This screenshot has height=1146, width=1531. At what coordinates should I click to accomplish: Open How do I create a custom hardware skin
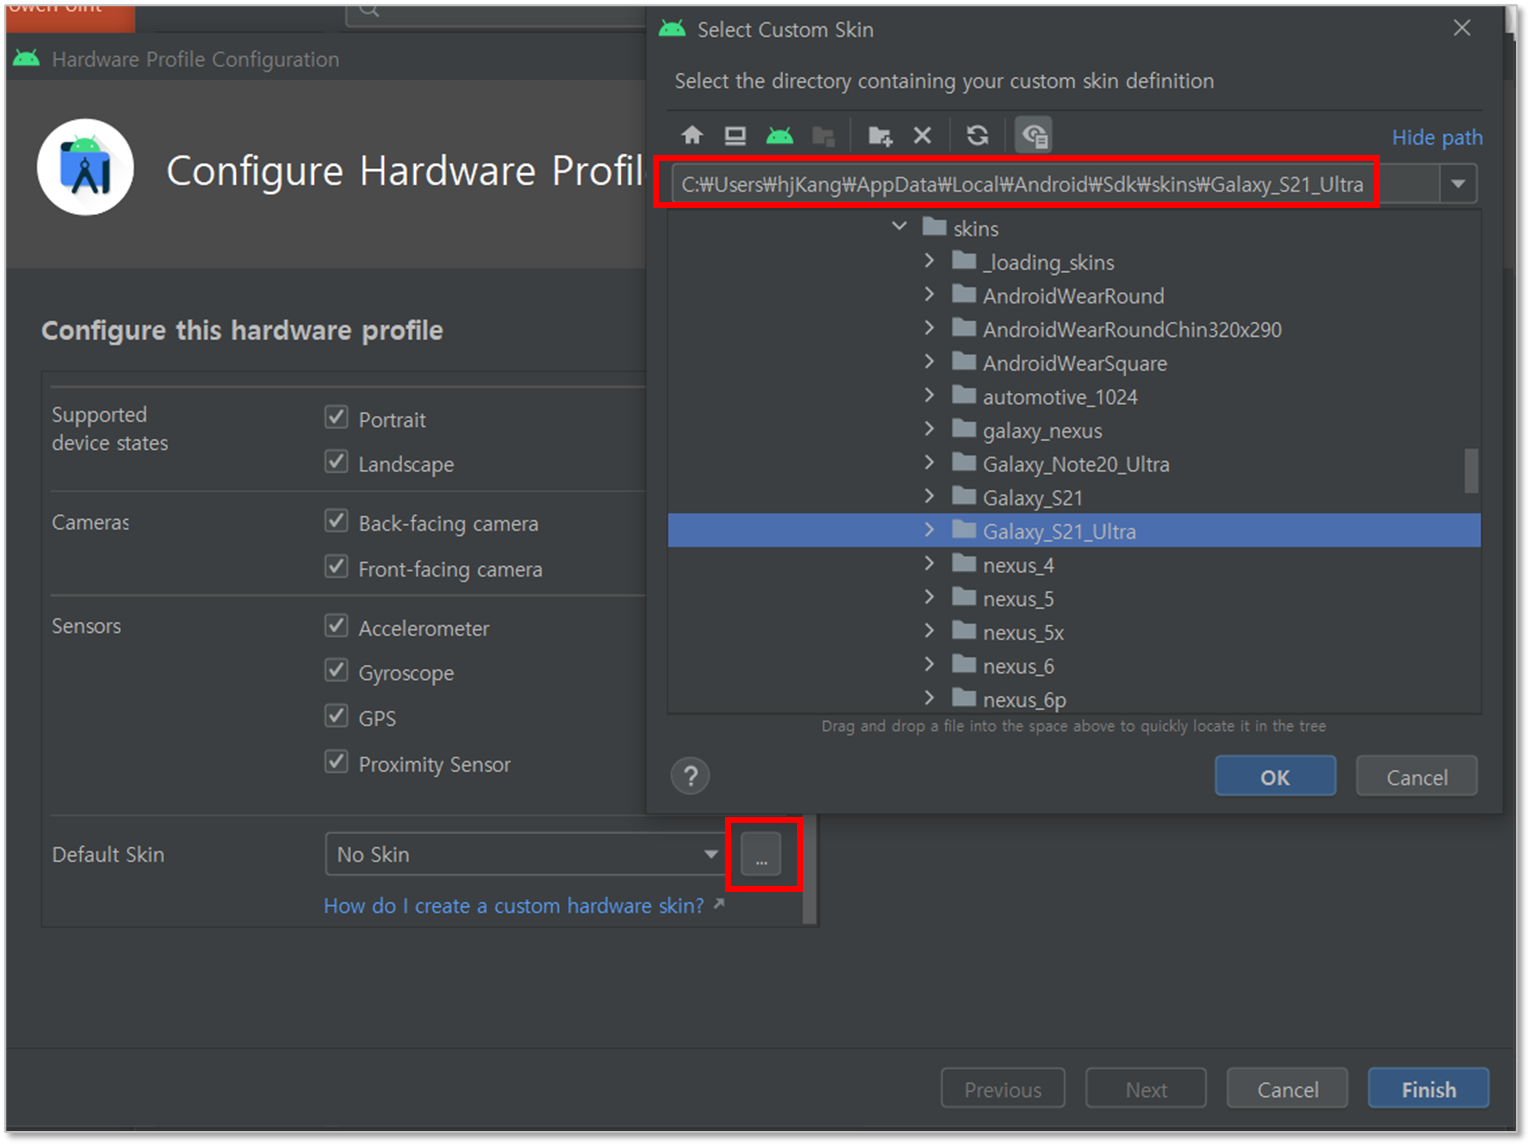click(x=514, y=905)
